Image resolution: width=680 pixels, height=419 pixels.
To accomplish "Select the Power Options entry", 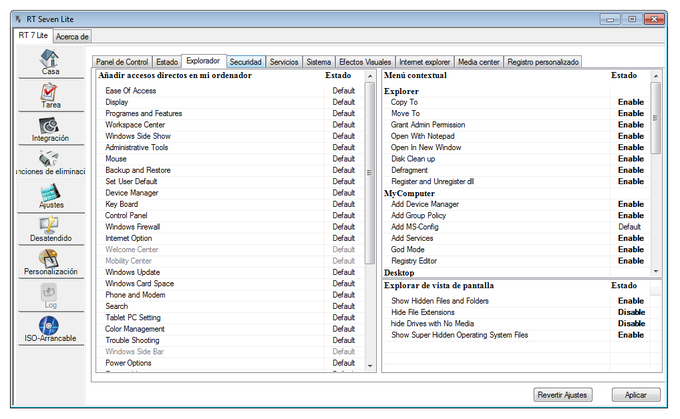I will [230, 363].
